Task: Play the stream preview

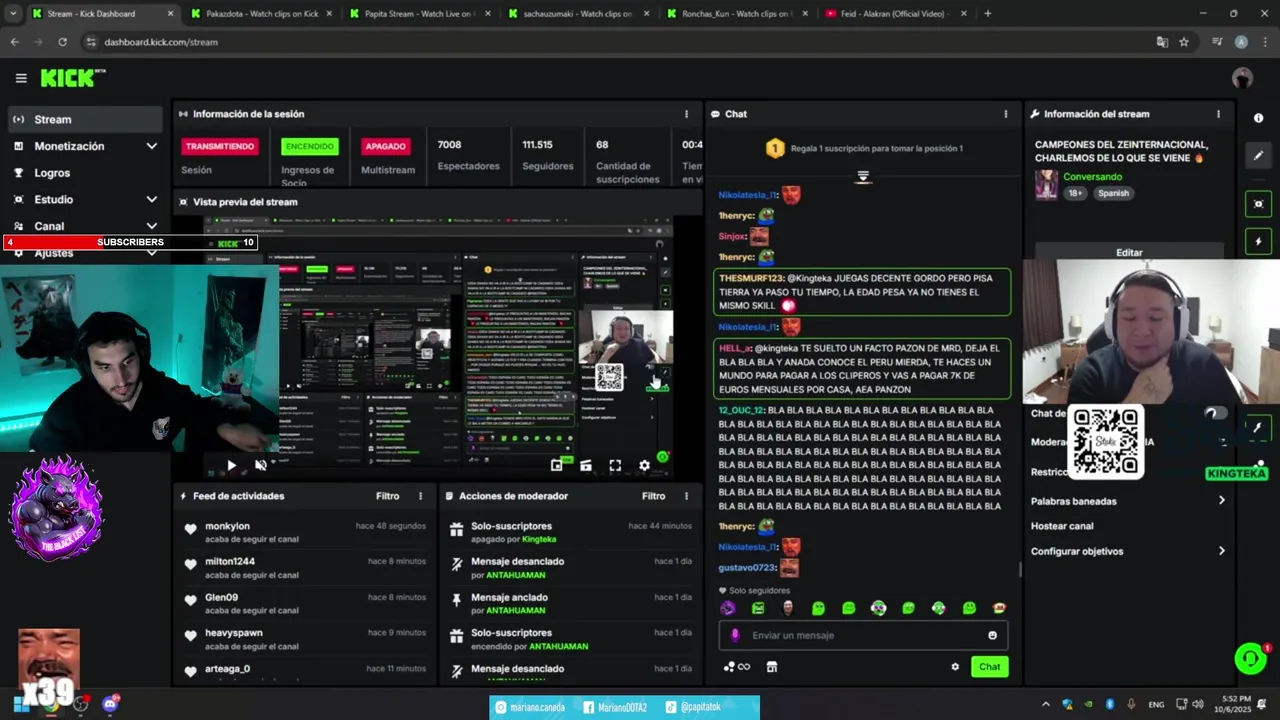Action: (231, 465)
